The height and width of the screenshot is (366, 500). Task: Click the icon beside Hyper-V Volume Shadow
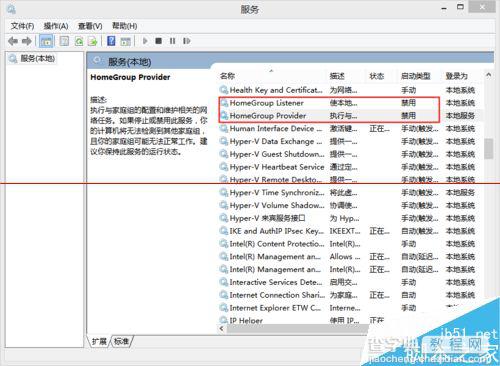[224, 205]
